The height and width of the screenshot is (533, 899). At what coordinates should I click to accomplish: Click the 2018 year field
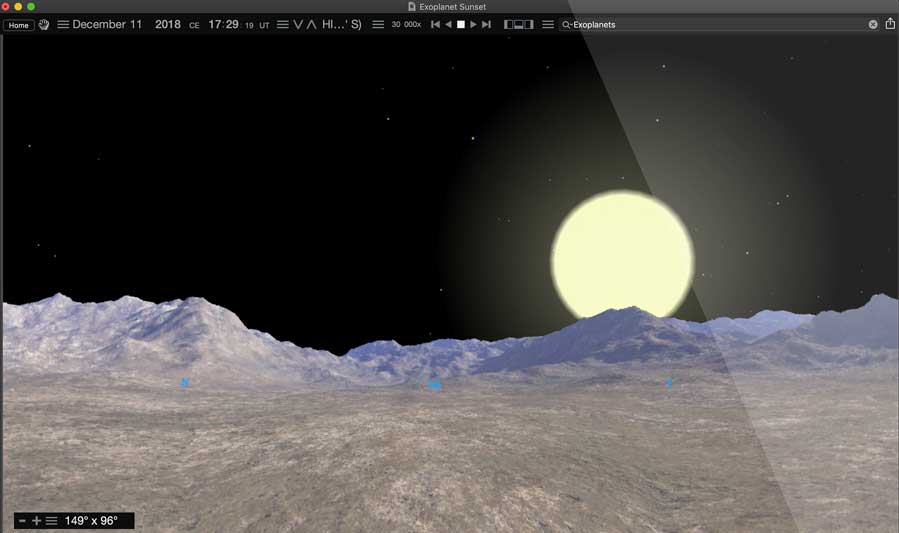(x=168, y=25)
